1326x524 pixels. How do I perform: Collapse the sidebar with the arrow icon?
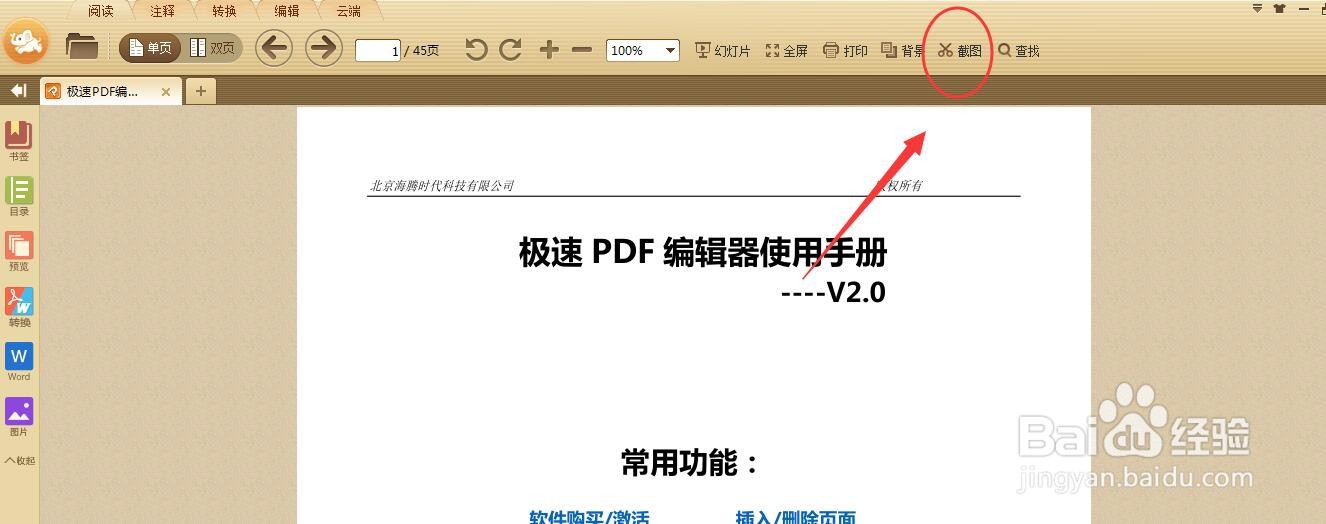[18, 91]
